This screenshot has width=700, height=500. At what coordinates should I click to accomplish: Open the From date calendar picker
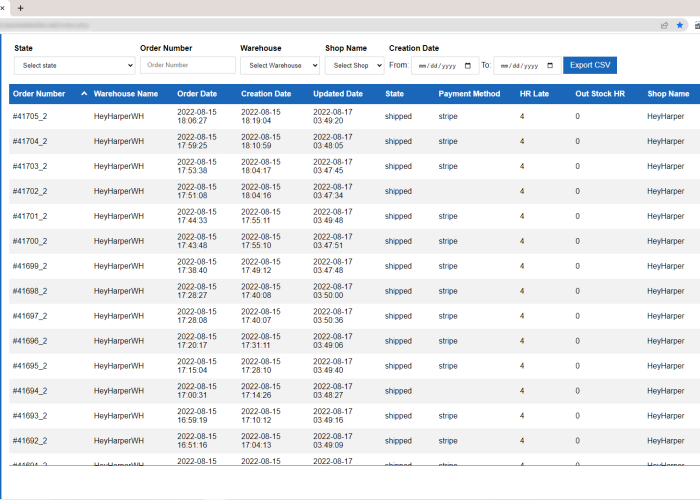pyautogui.click(x=468, y=66)
